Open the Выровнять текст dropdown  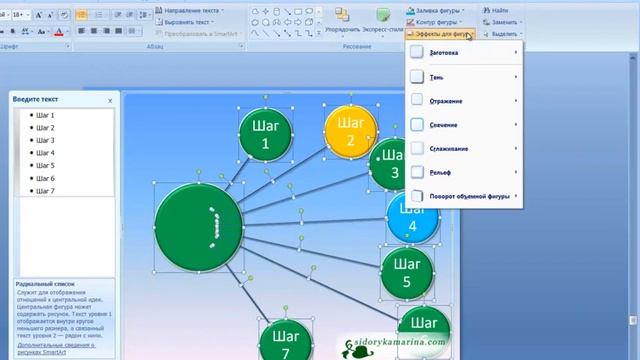(x=185, y=22)
